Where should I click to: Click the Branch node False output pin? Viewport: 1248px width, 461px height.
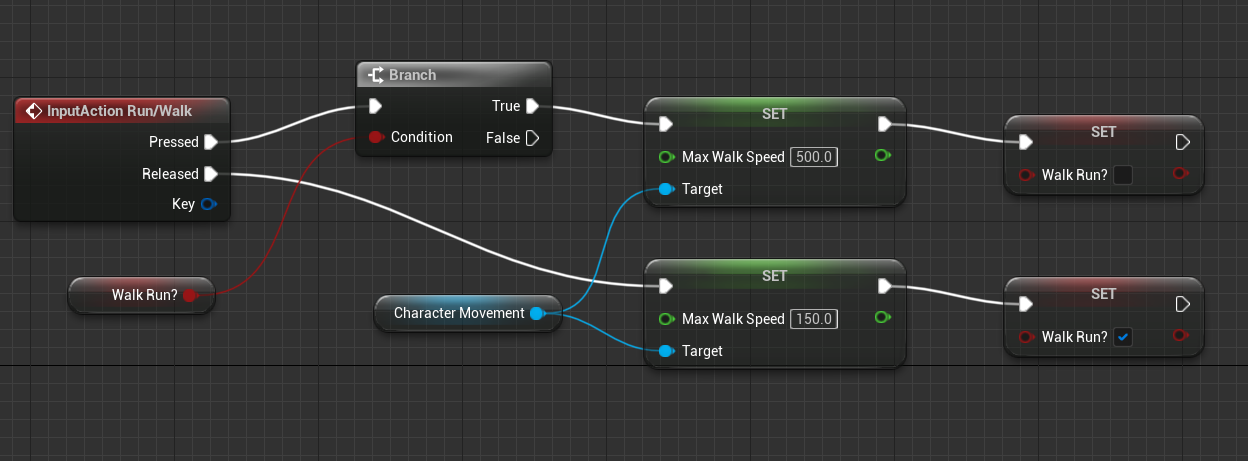(533, 138)
